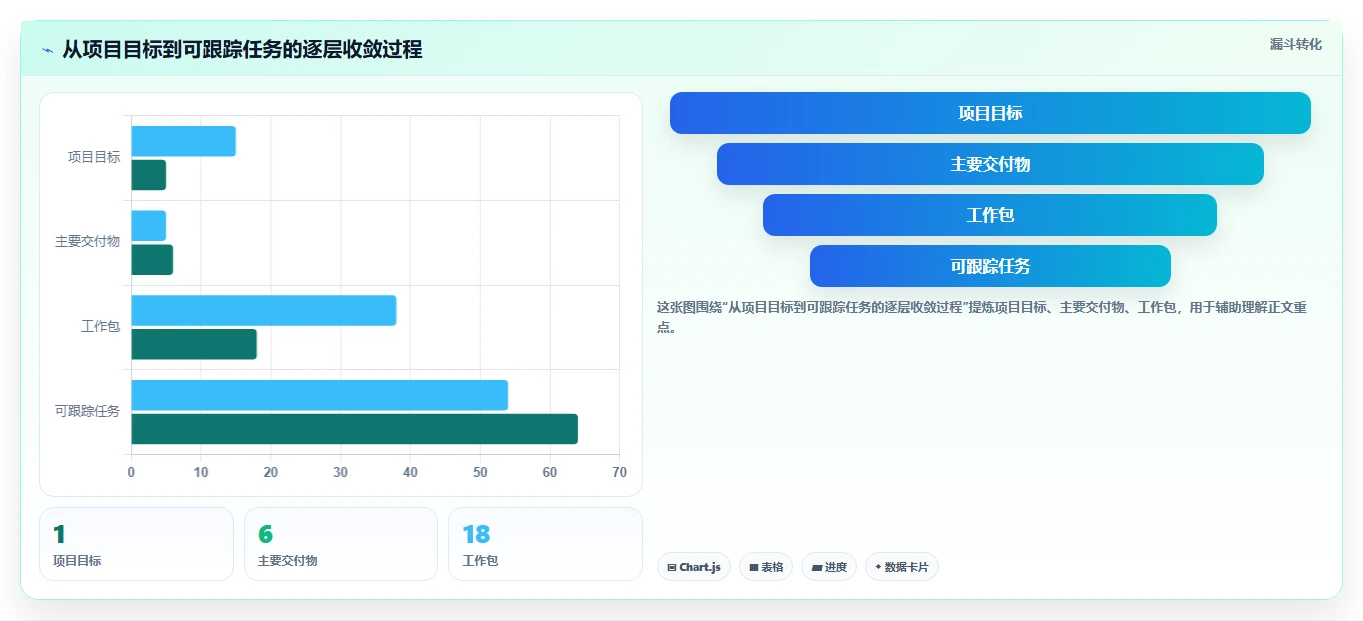Click the x-axis tick label 30

pyautogui.click(x=341, y=472)
